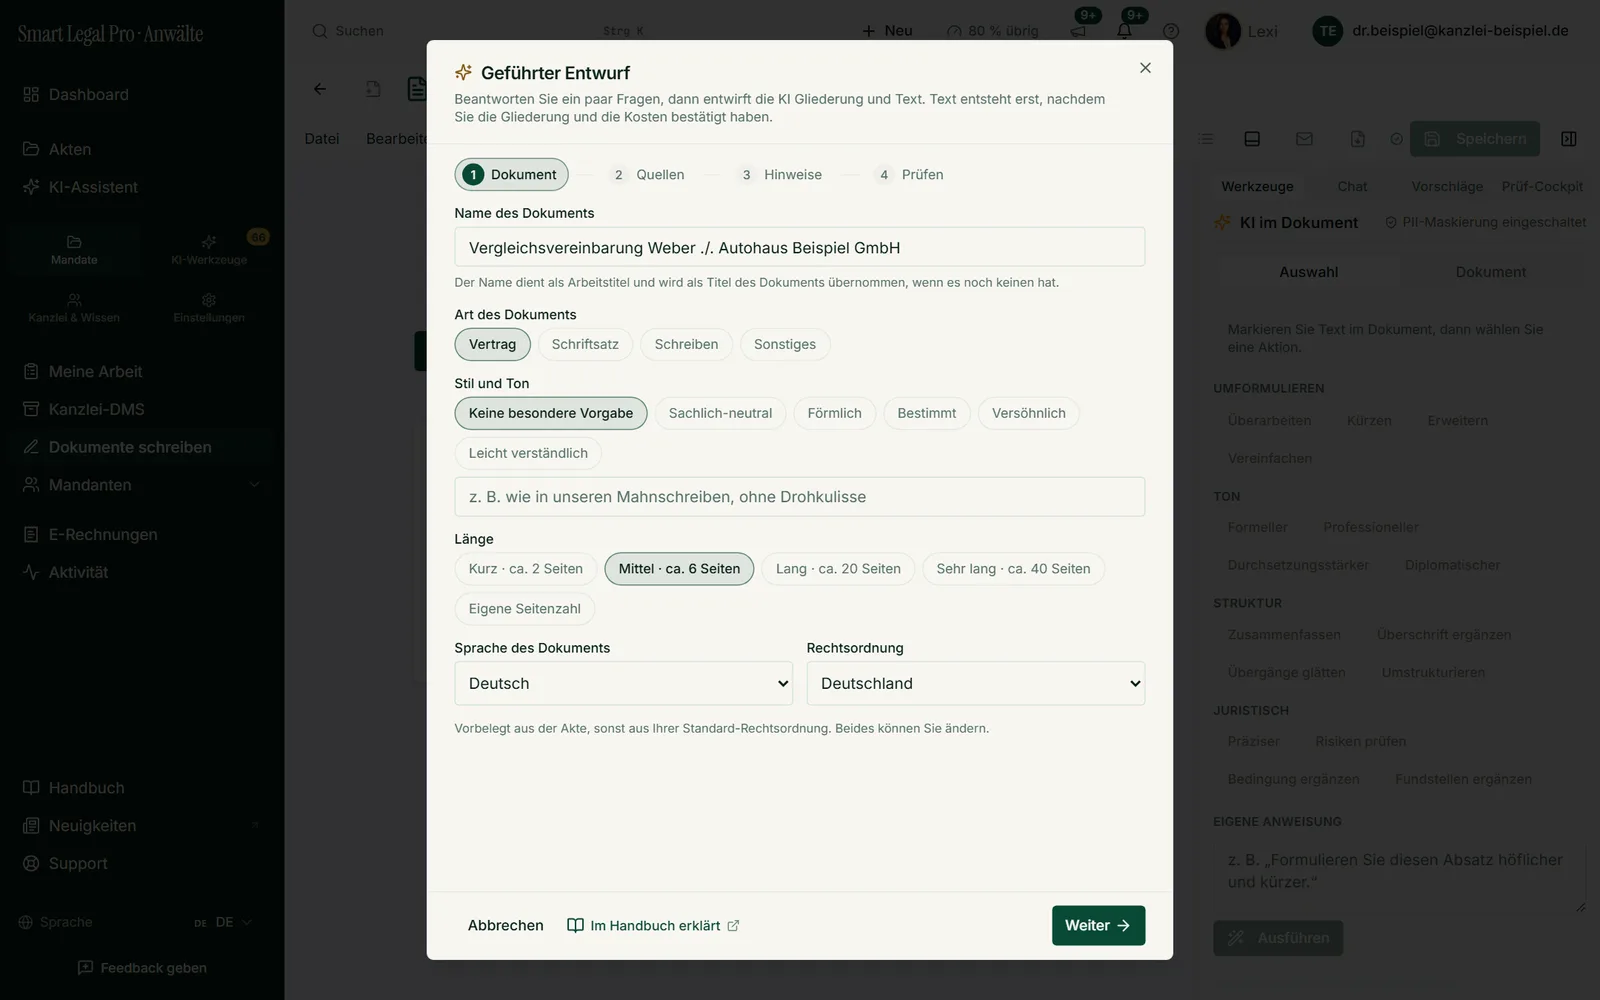Select document type Schriftsatz
1600x1000 pixels.
(x=585, y=344)
